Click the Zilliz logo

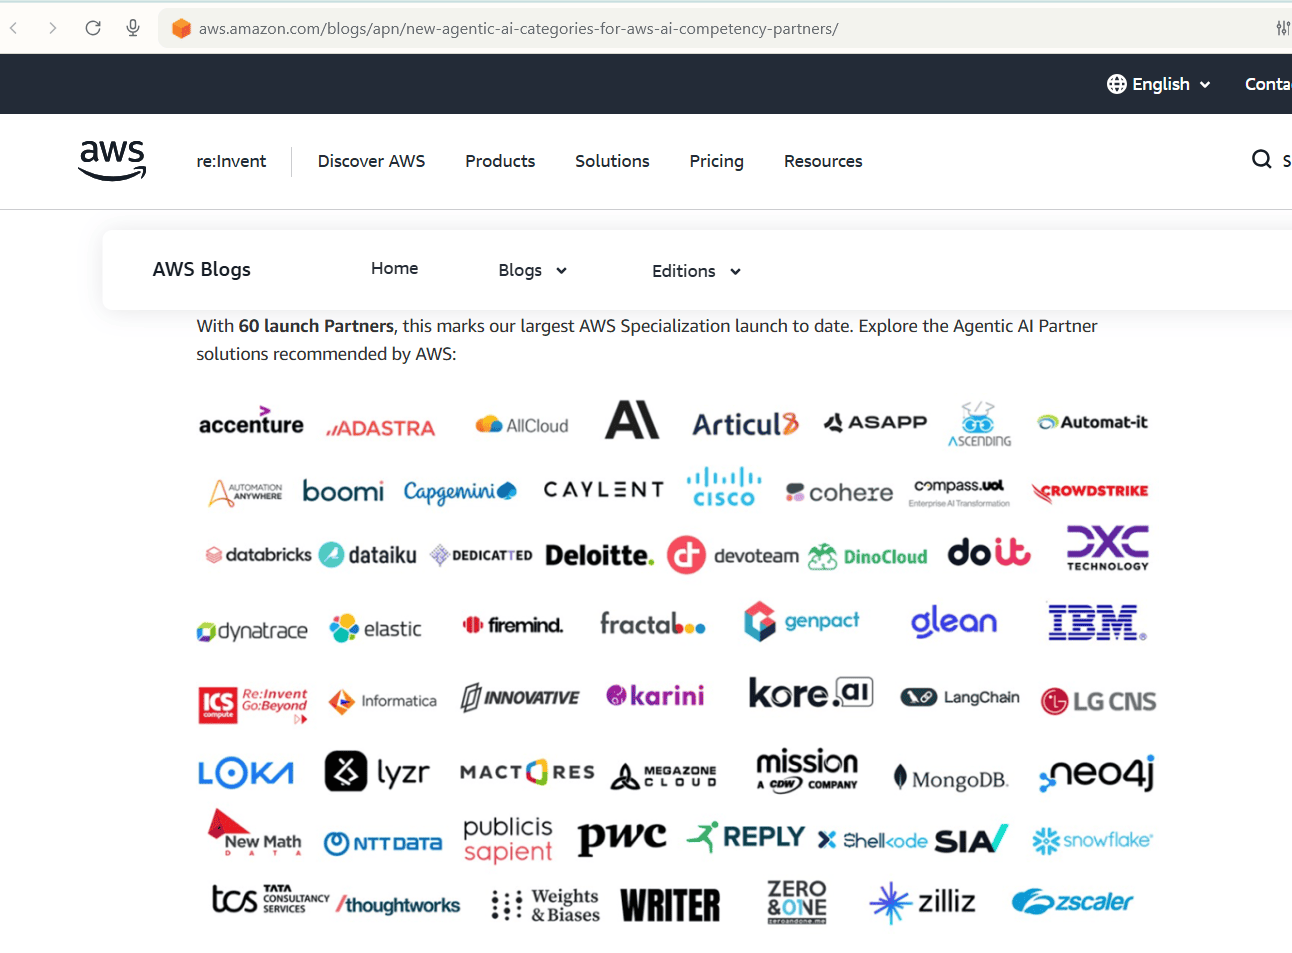tap(922, 902)
